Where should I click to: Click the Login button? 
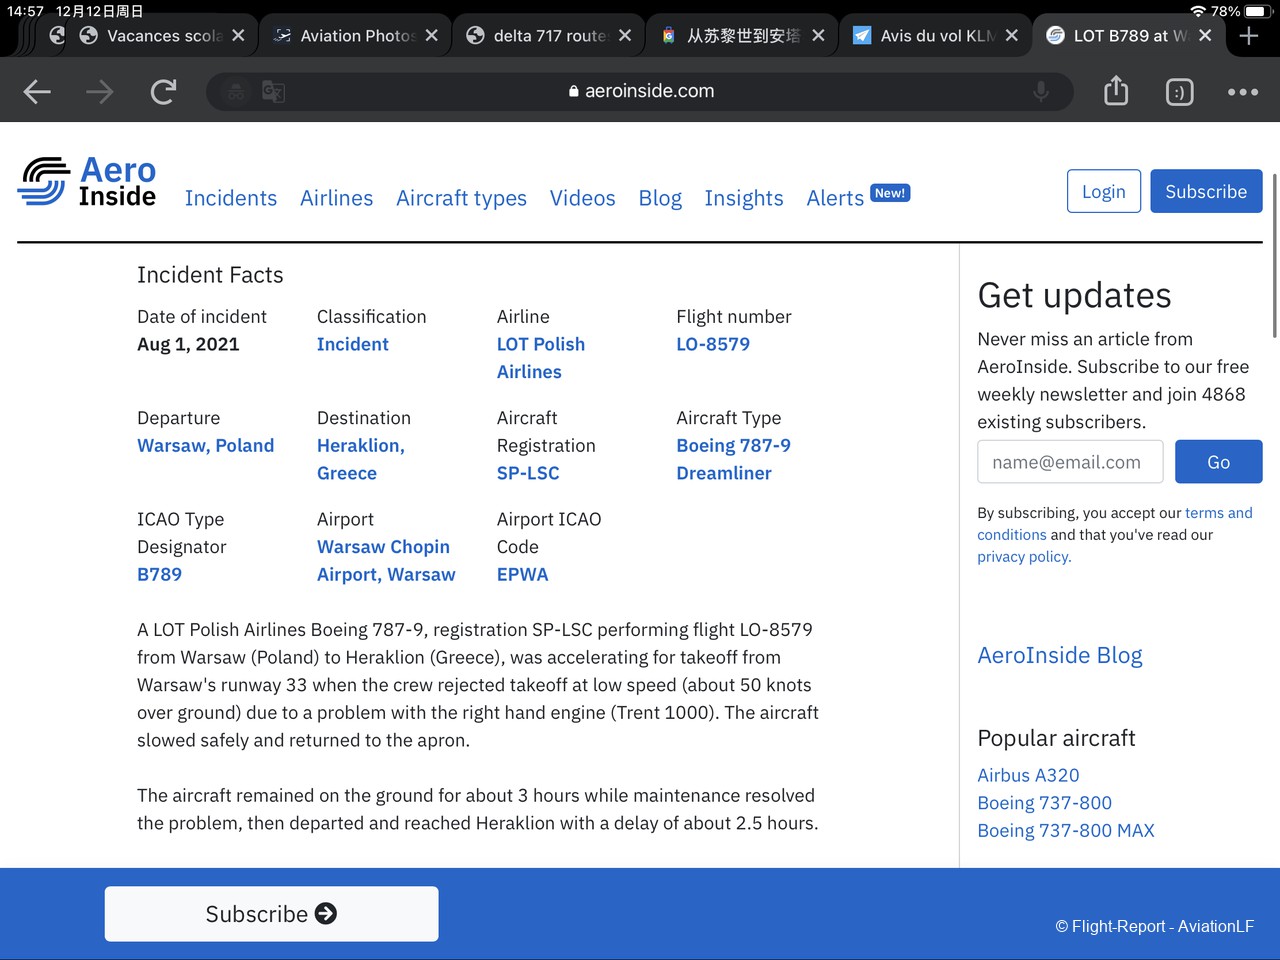pos(1103,191)
